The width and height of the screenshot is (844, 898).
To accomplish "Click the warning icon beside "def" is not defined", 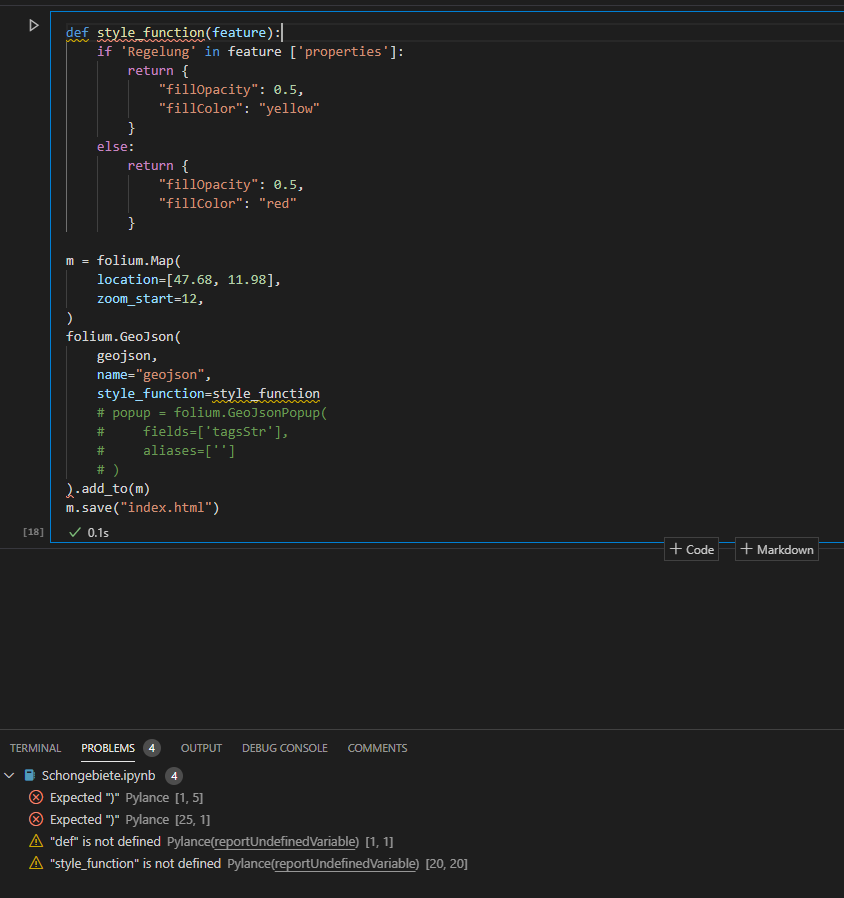I will click(x=37, y=841).
